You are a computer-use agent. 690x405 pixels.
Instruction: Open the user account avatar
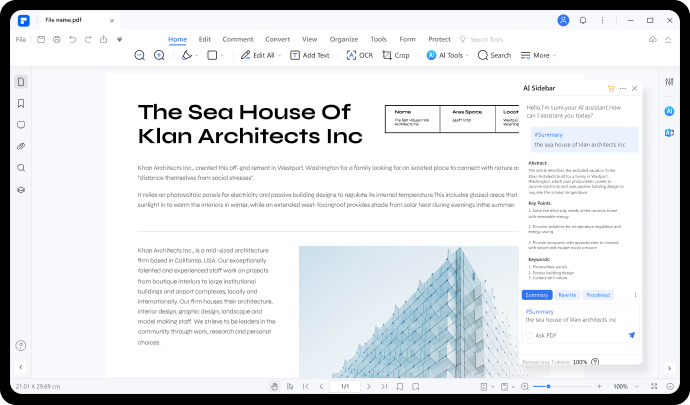click(563, 20)
